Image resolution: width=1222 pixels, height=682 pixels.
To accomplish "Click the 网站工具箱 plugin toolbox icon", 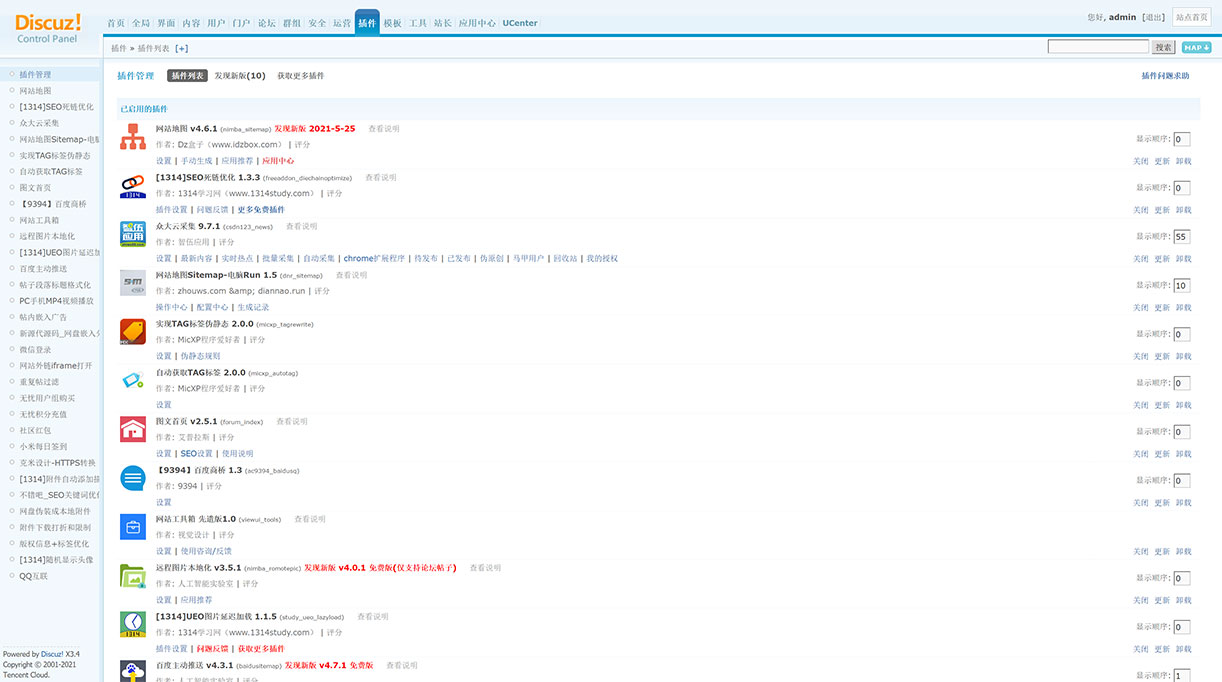I will [133, 527].
